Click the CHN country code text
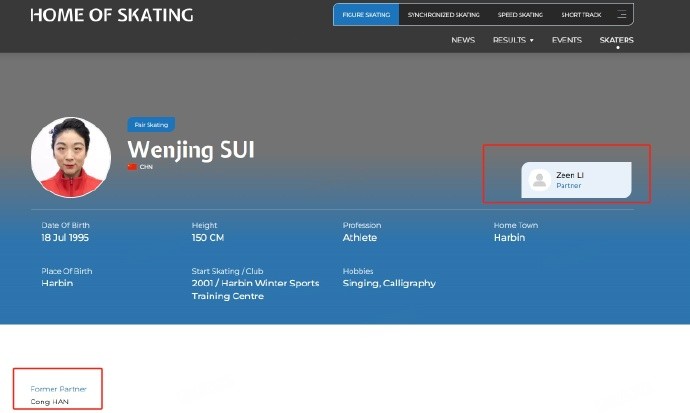The width and height of the screenshot is (690, 413). click(x=146, y=167)
